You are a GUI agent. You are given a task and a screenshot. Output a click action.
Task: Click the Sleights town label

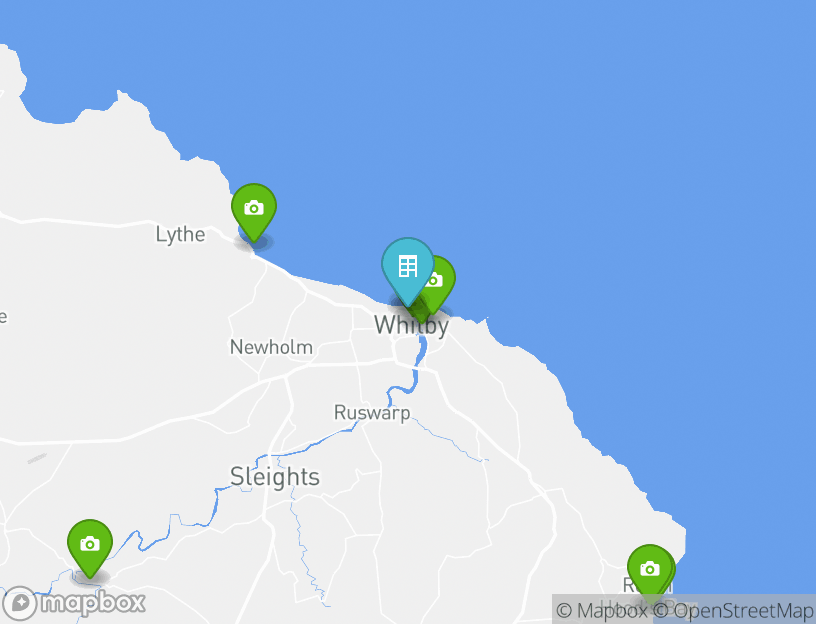[275, 477]
